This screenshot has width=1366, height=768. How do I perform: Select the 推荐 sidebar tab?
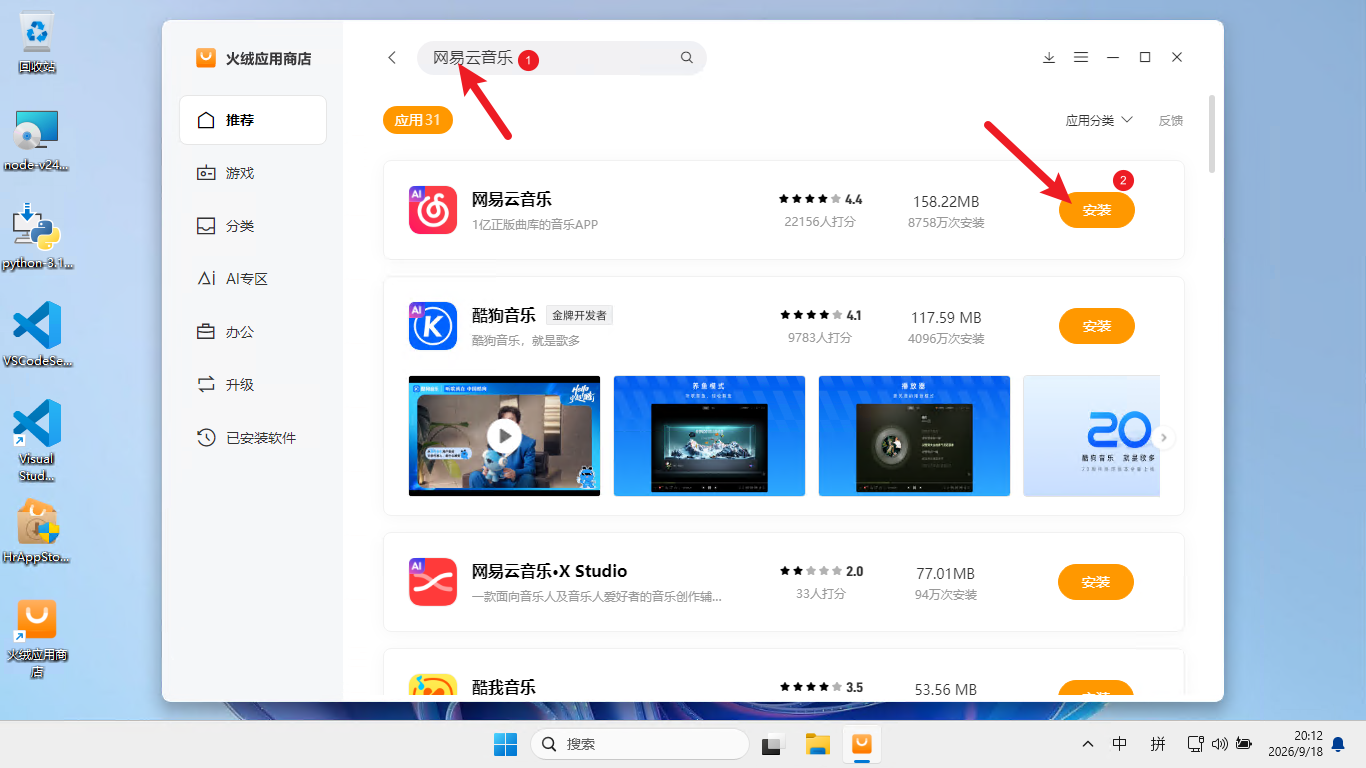pos(253,120)
